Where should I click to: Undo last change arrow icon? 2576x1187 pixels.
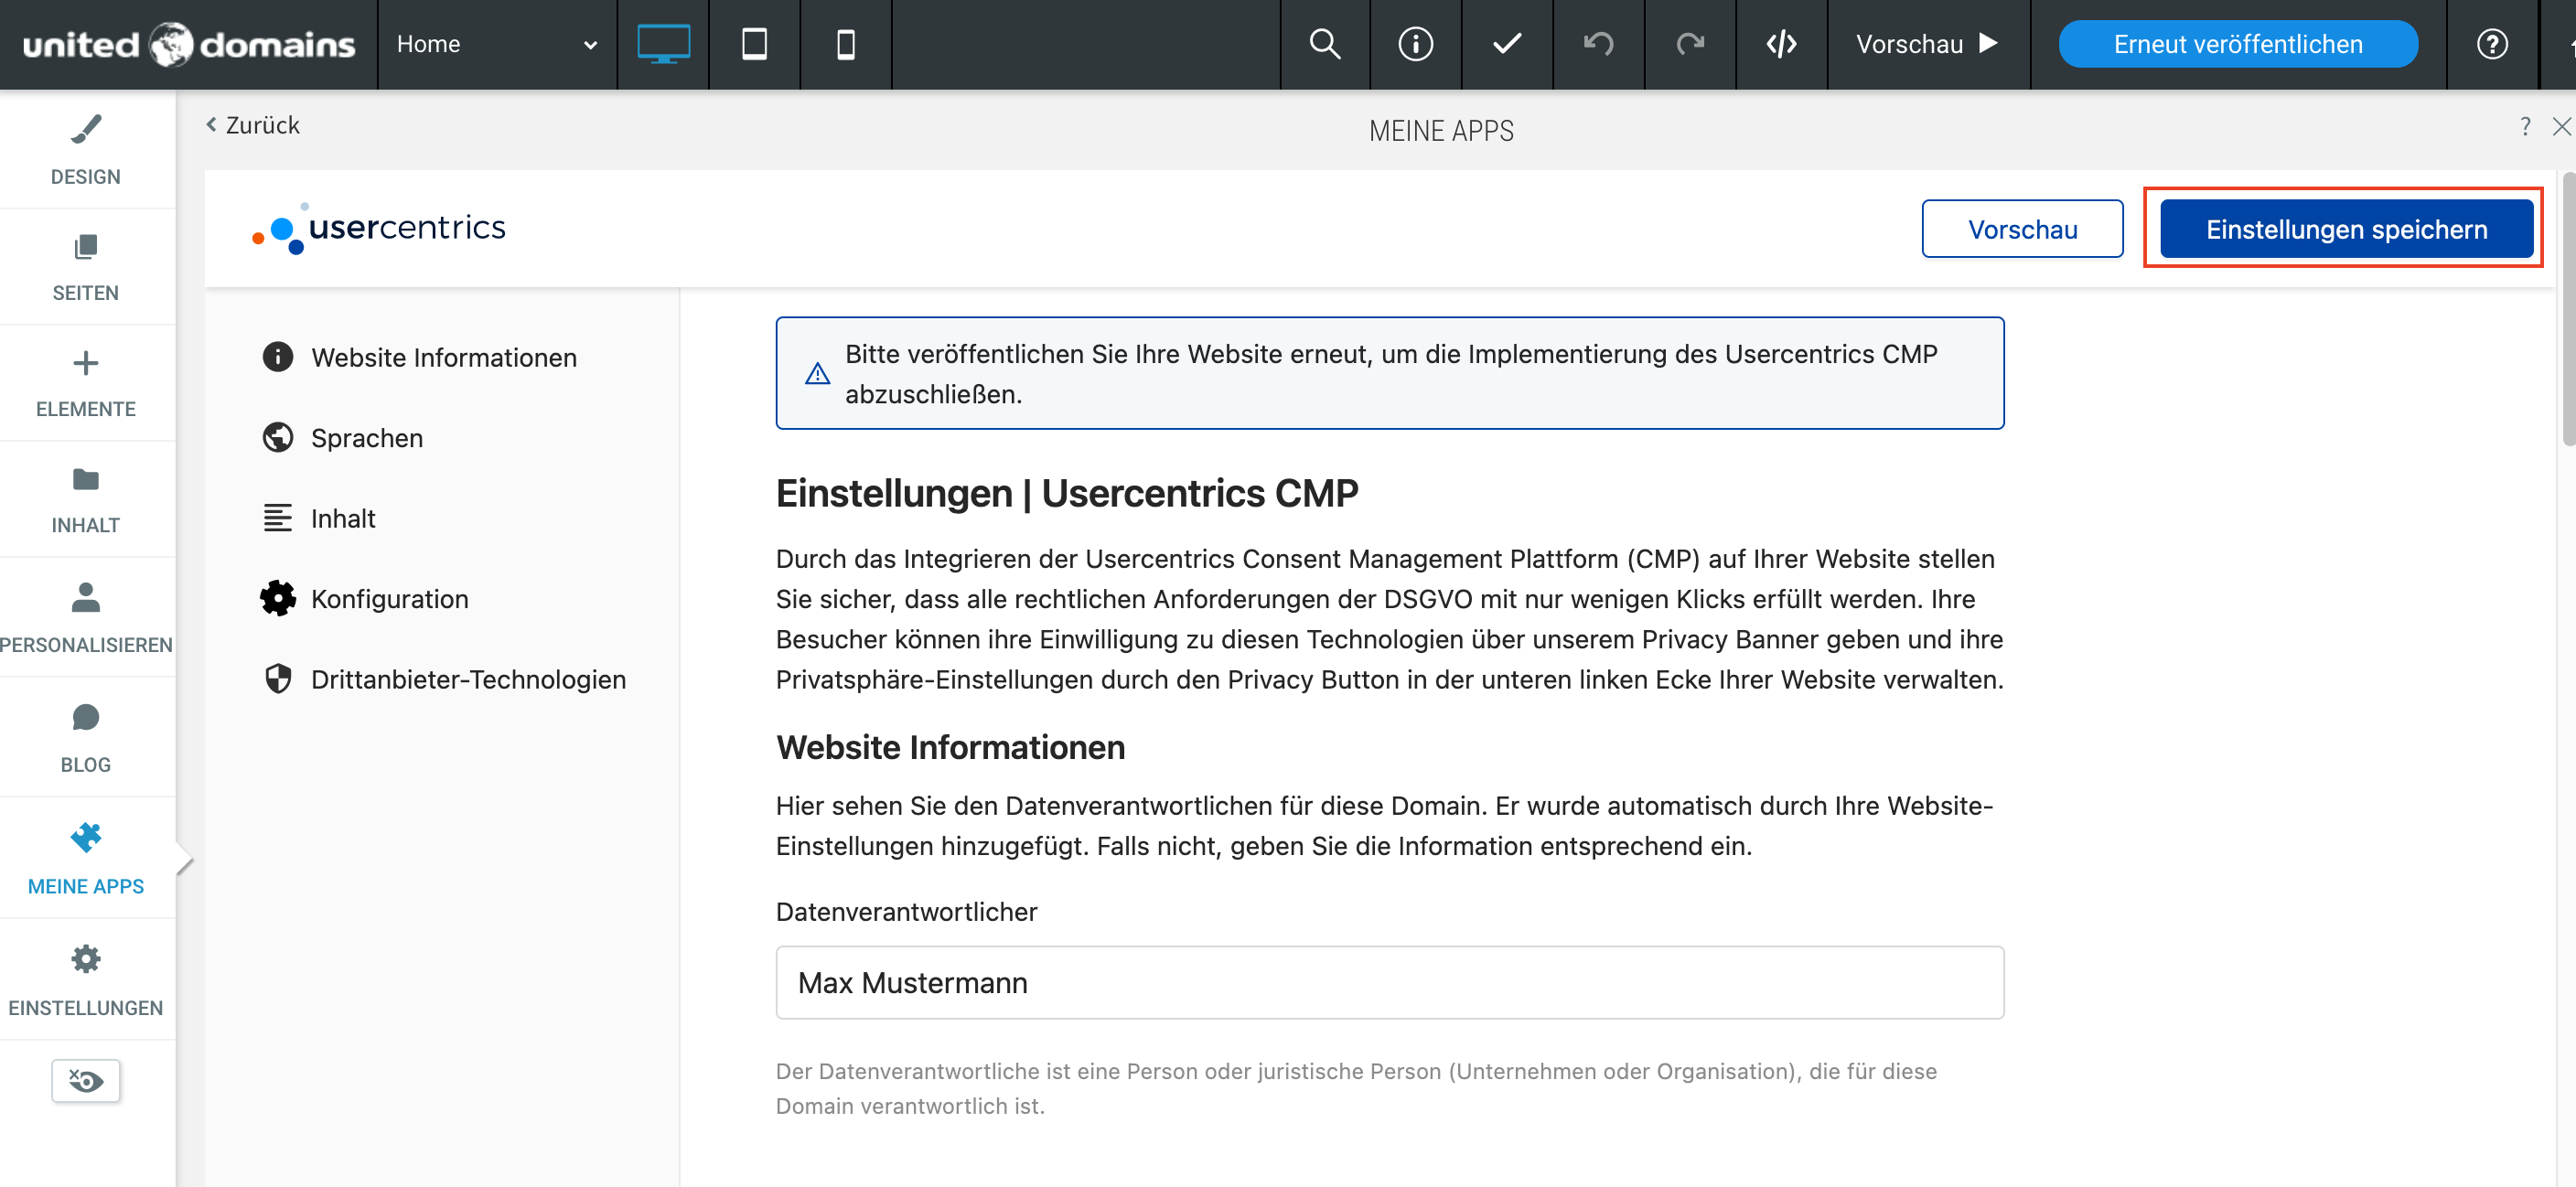coord(1598,44)
